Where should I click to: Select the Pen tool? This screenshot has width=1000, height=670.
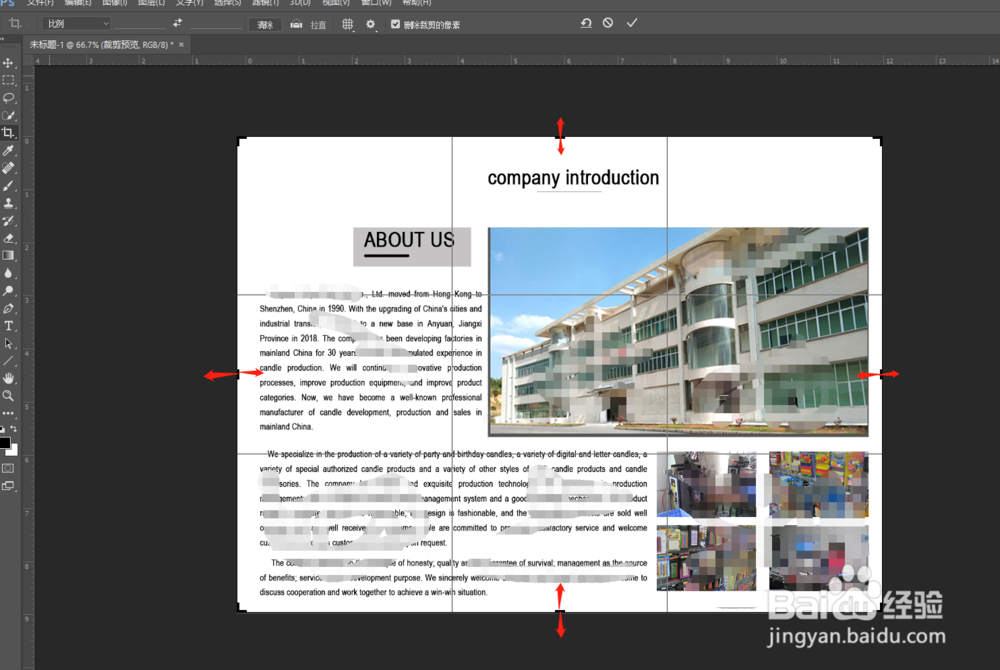[8, 309]
